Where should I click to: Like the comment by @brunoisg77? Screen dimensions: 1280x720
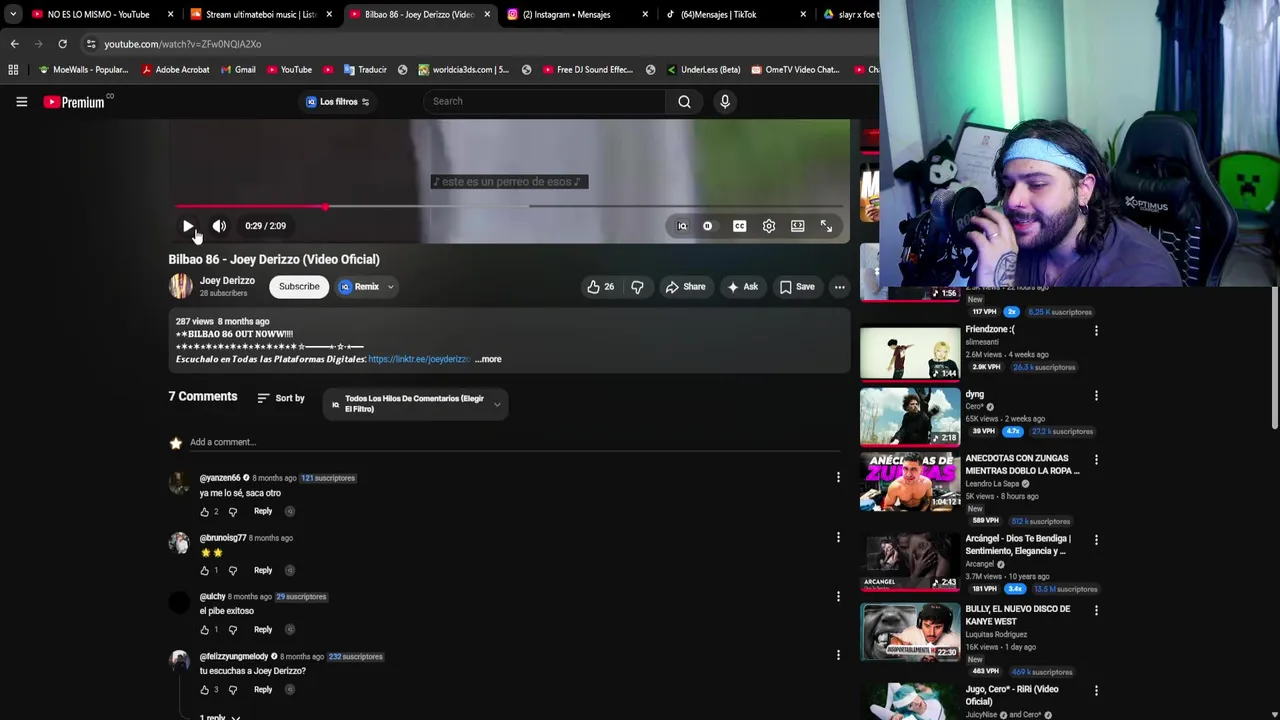click(x=205, y=571)
